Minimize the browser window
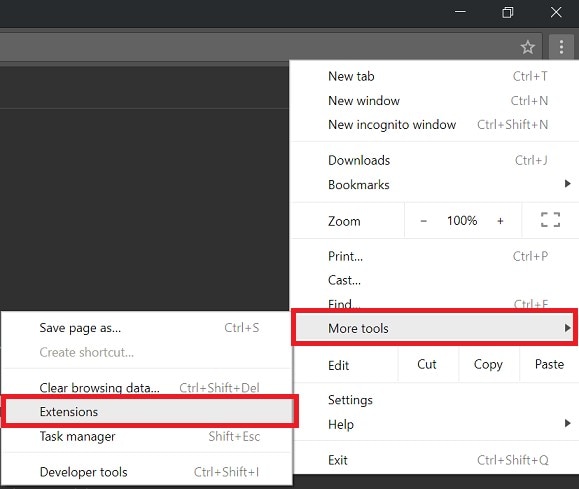This screenshot has width=579, height=489. [460, 12]
